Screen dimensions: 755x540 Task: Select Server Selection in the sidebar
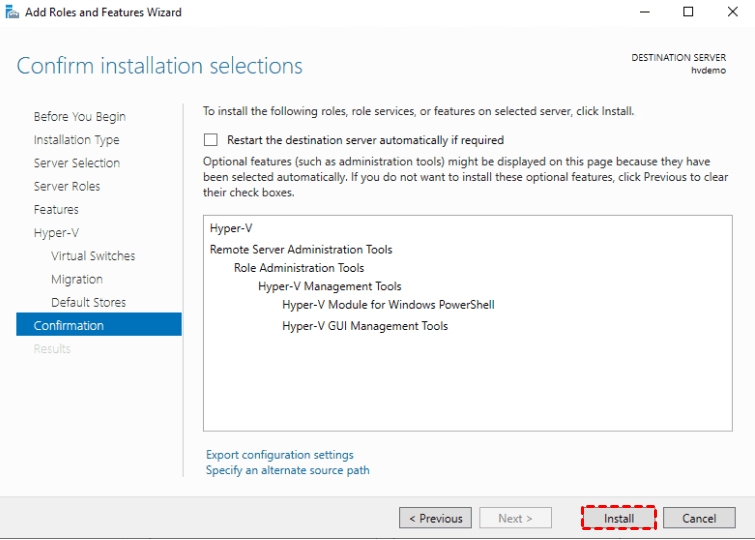[x=76, y=163]
